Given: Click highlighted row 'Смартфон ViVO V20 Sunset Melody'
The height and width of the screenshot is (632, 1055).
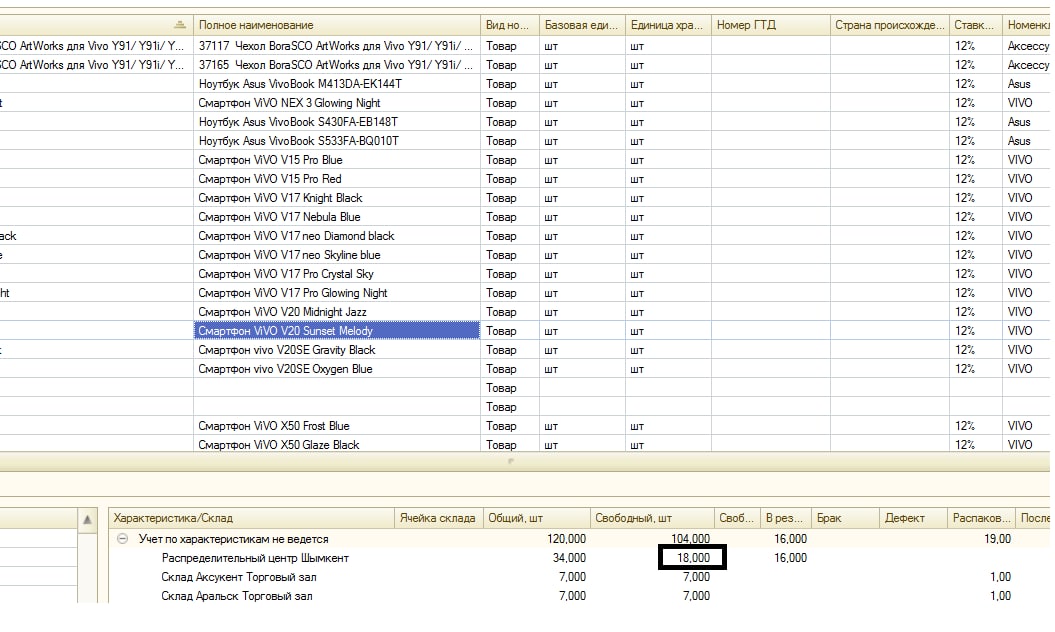Looking at the screenshot, I should pyautogui.click(x=337, y=330).
